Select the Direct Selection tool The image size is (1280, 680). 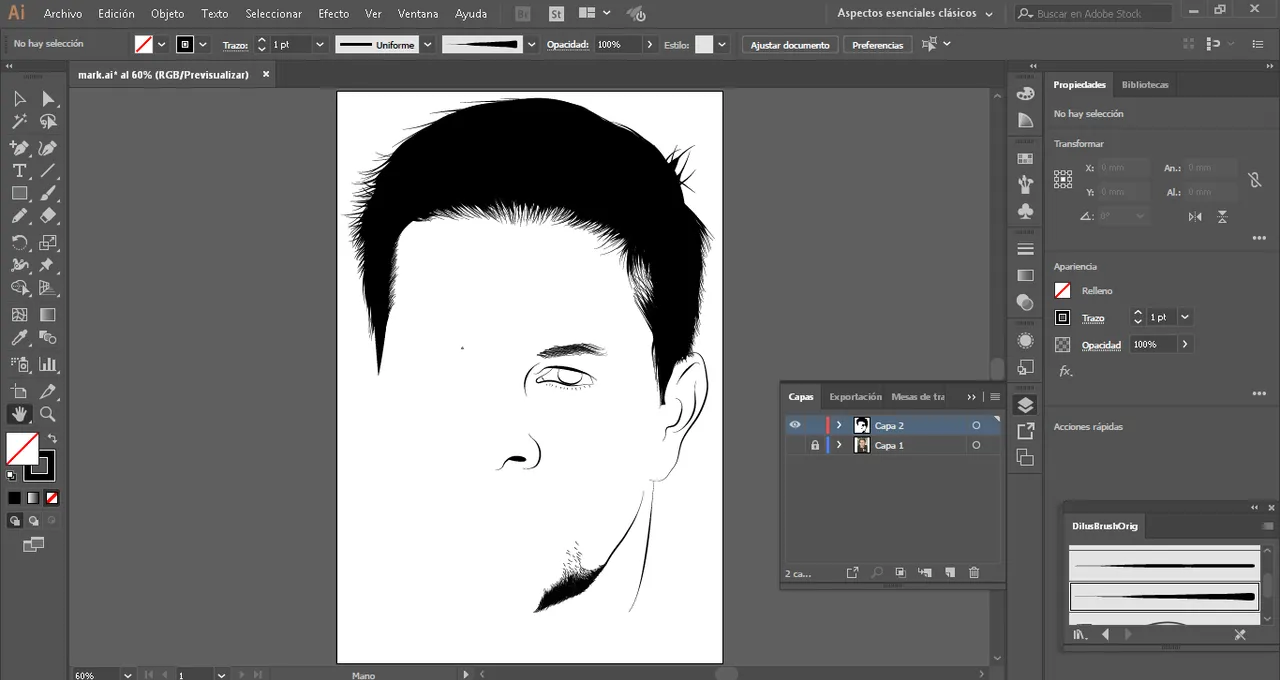click(48, 98)
